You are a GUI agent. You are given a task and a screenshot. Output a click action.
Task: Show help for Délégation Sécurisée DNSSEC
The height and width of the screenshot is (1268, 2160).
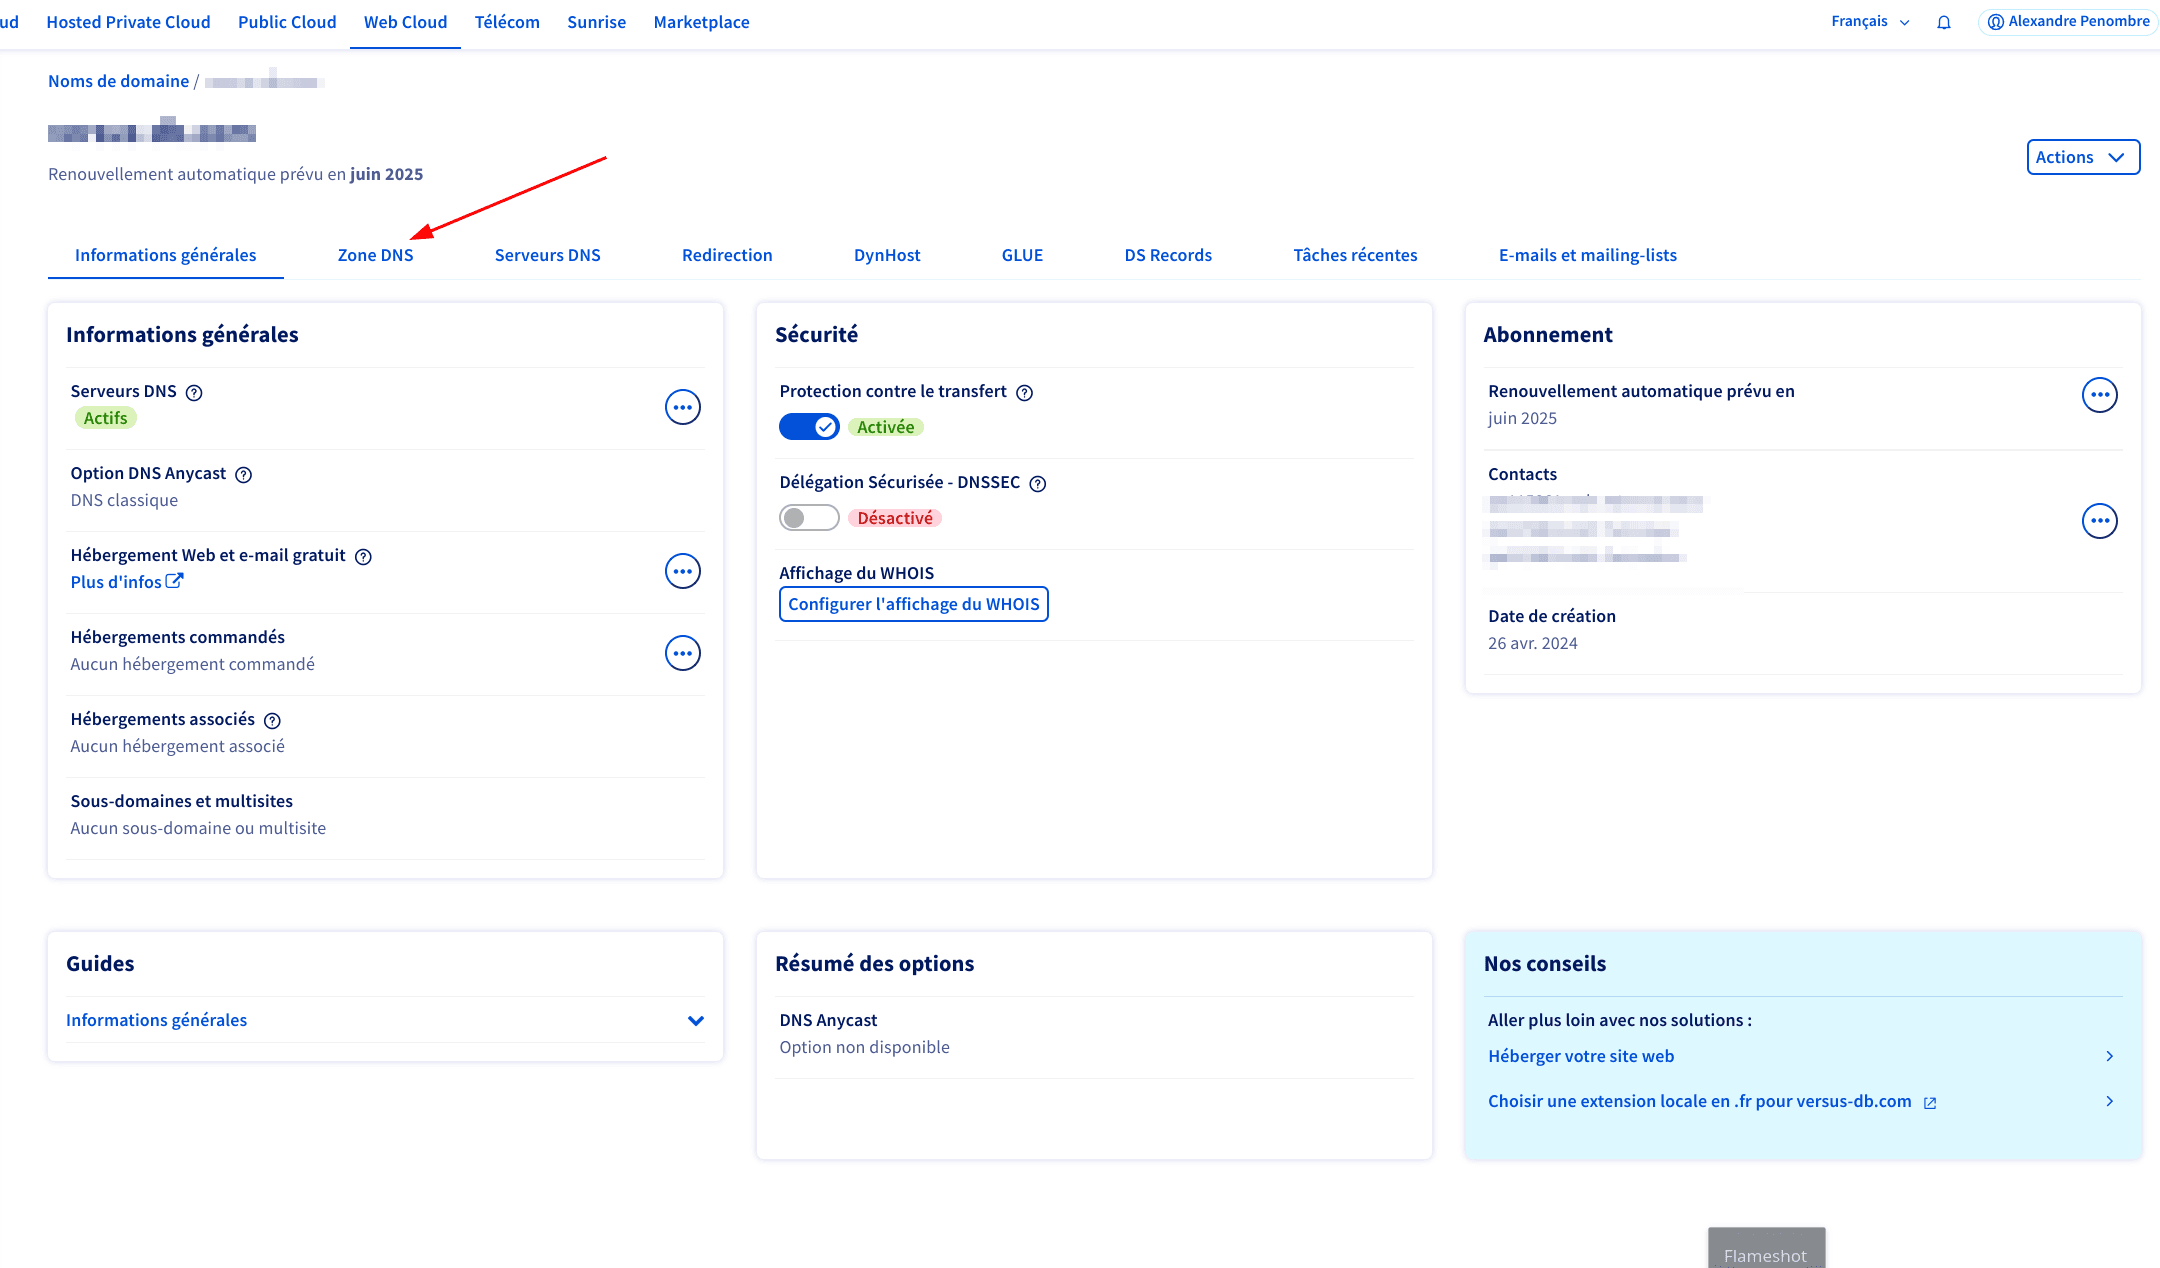click(x=1038, y=484)
